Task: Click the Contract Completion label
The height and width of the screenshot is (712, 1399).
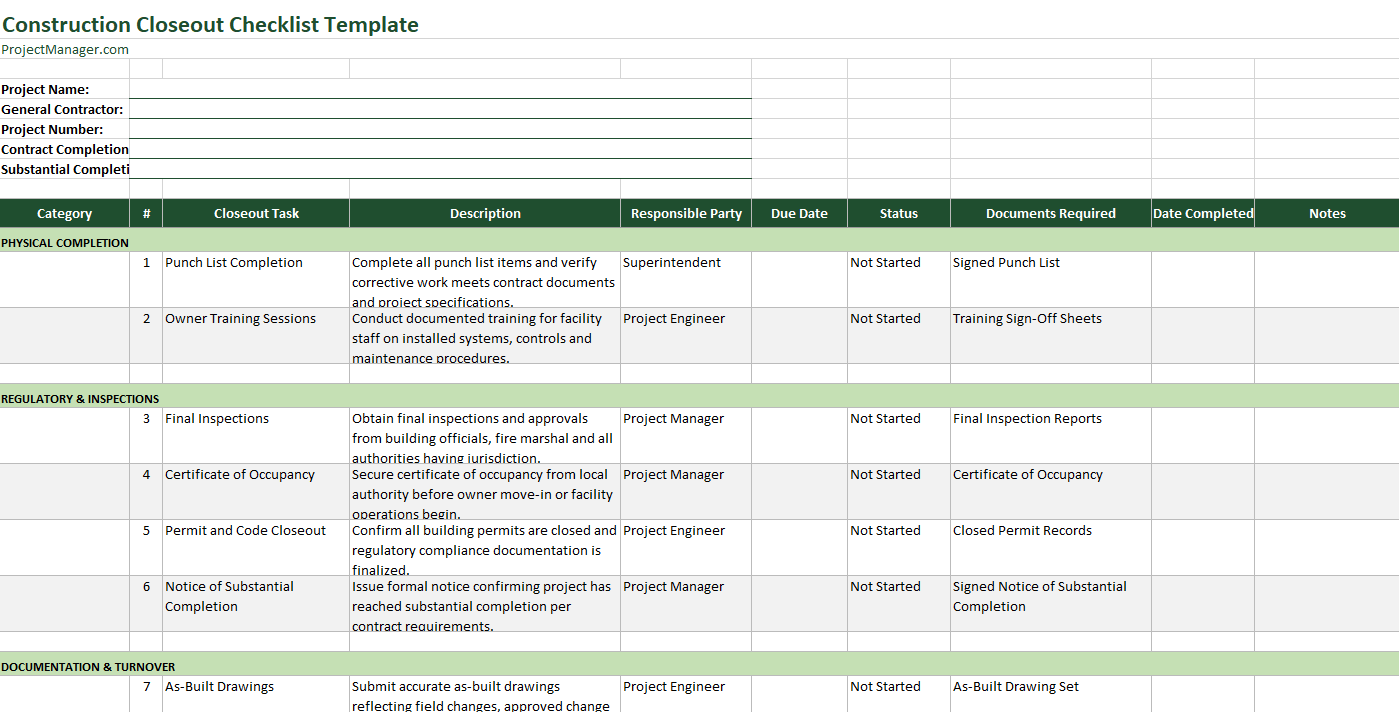Action: coord(65,149)
